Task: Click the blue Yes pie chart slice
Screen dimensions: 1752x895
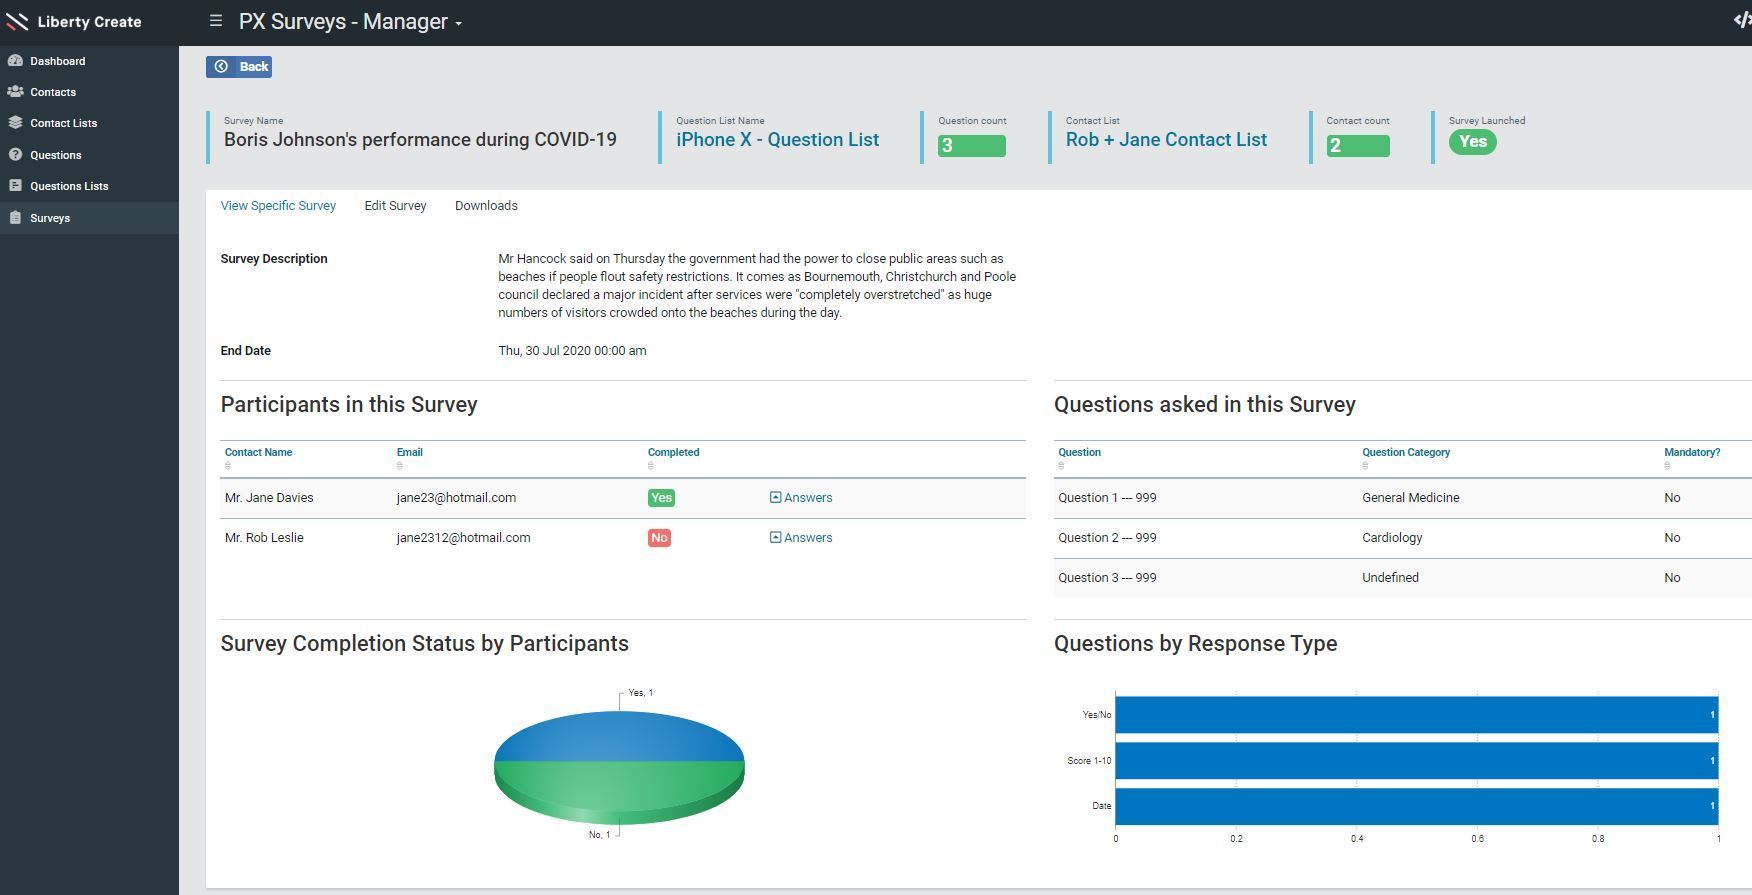Action: point(619,736)
